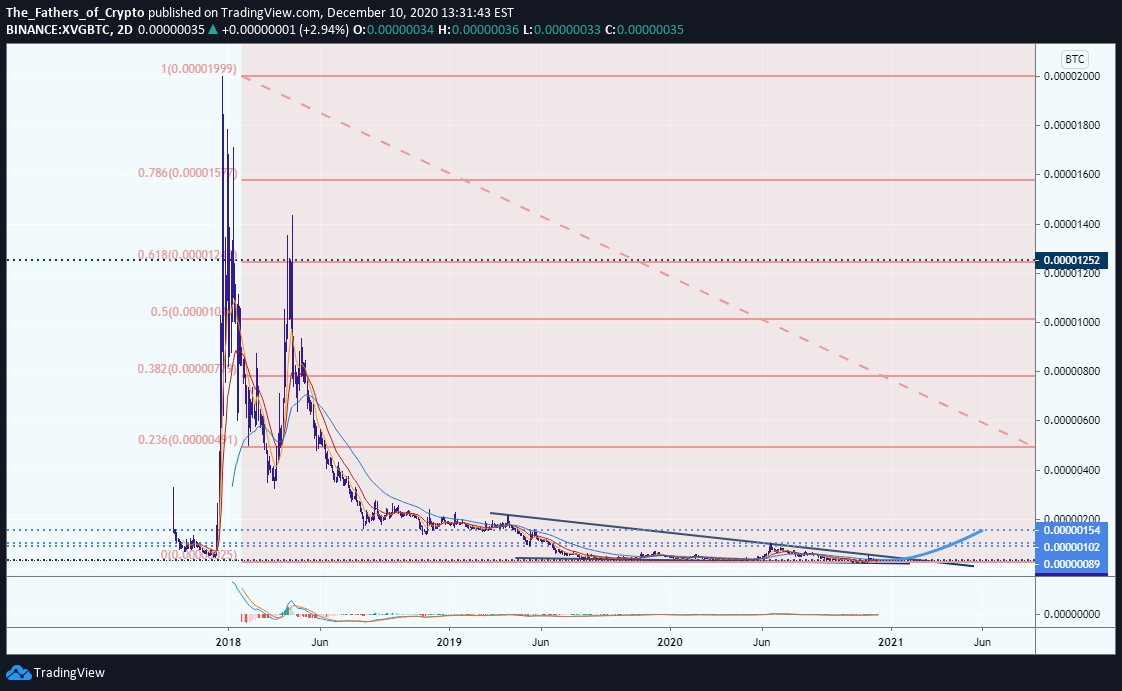Click the BINANCE:XVGBTC symbol text

tap(57, 30)
